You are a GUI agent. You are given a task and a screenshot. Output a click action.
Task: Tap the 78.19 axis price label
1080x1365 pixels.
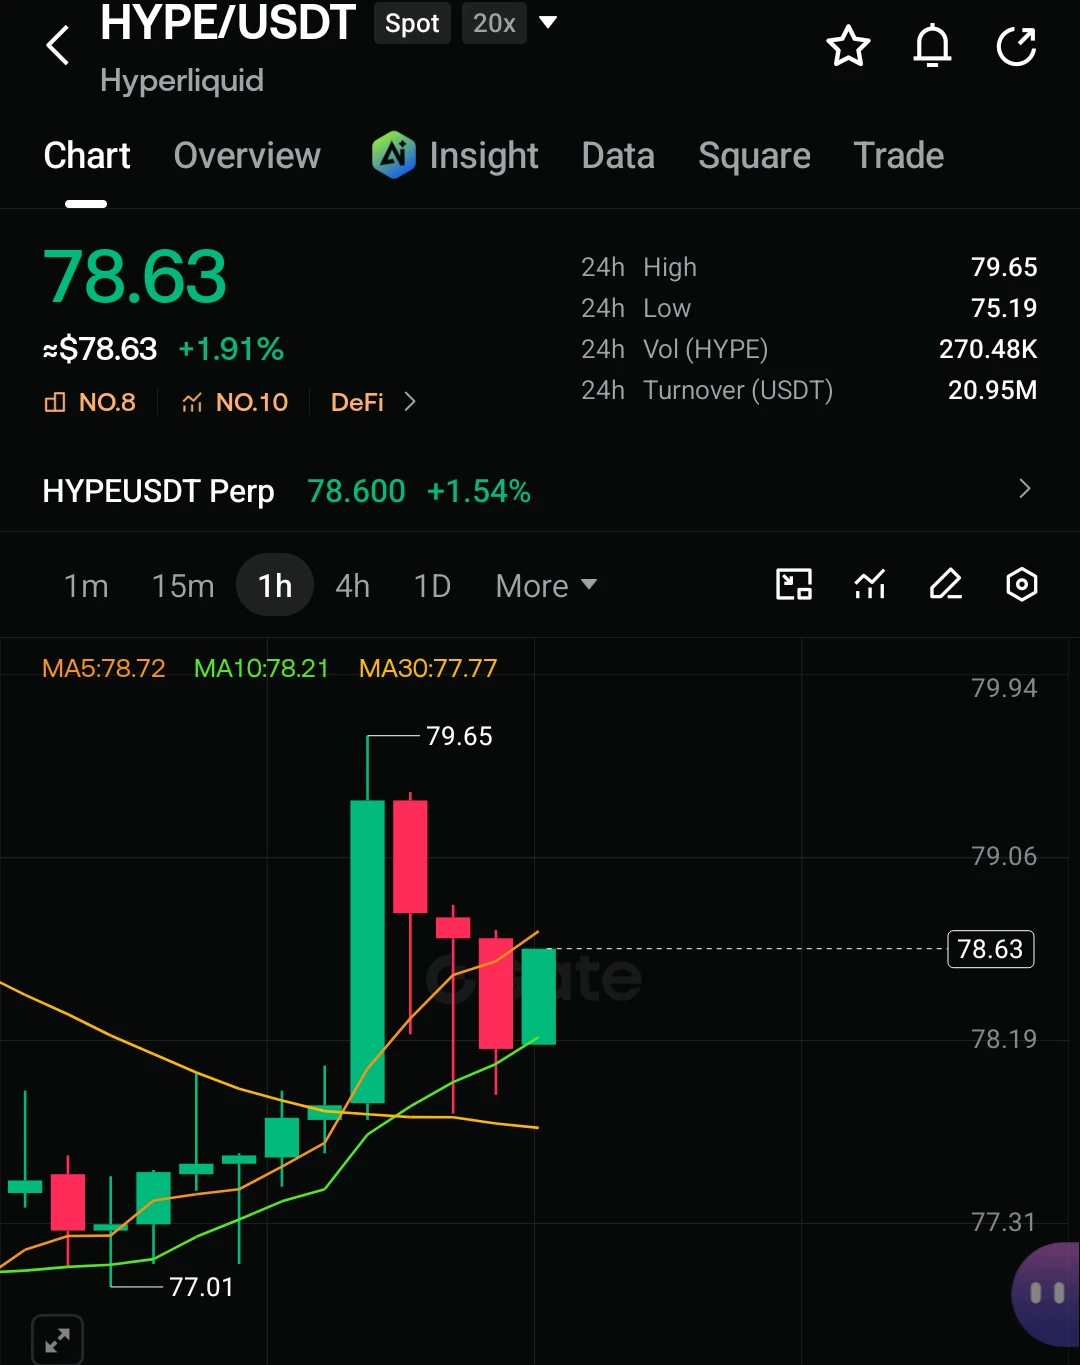tap(1004, 1039)
